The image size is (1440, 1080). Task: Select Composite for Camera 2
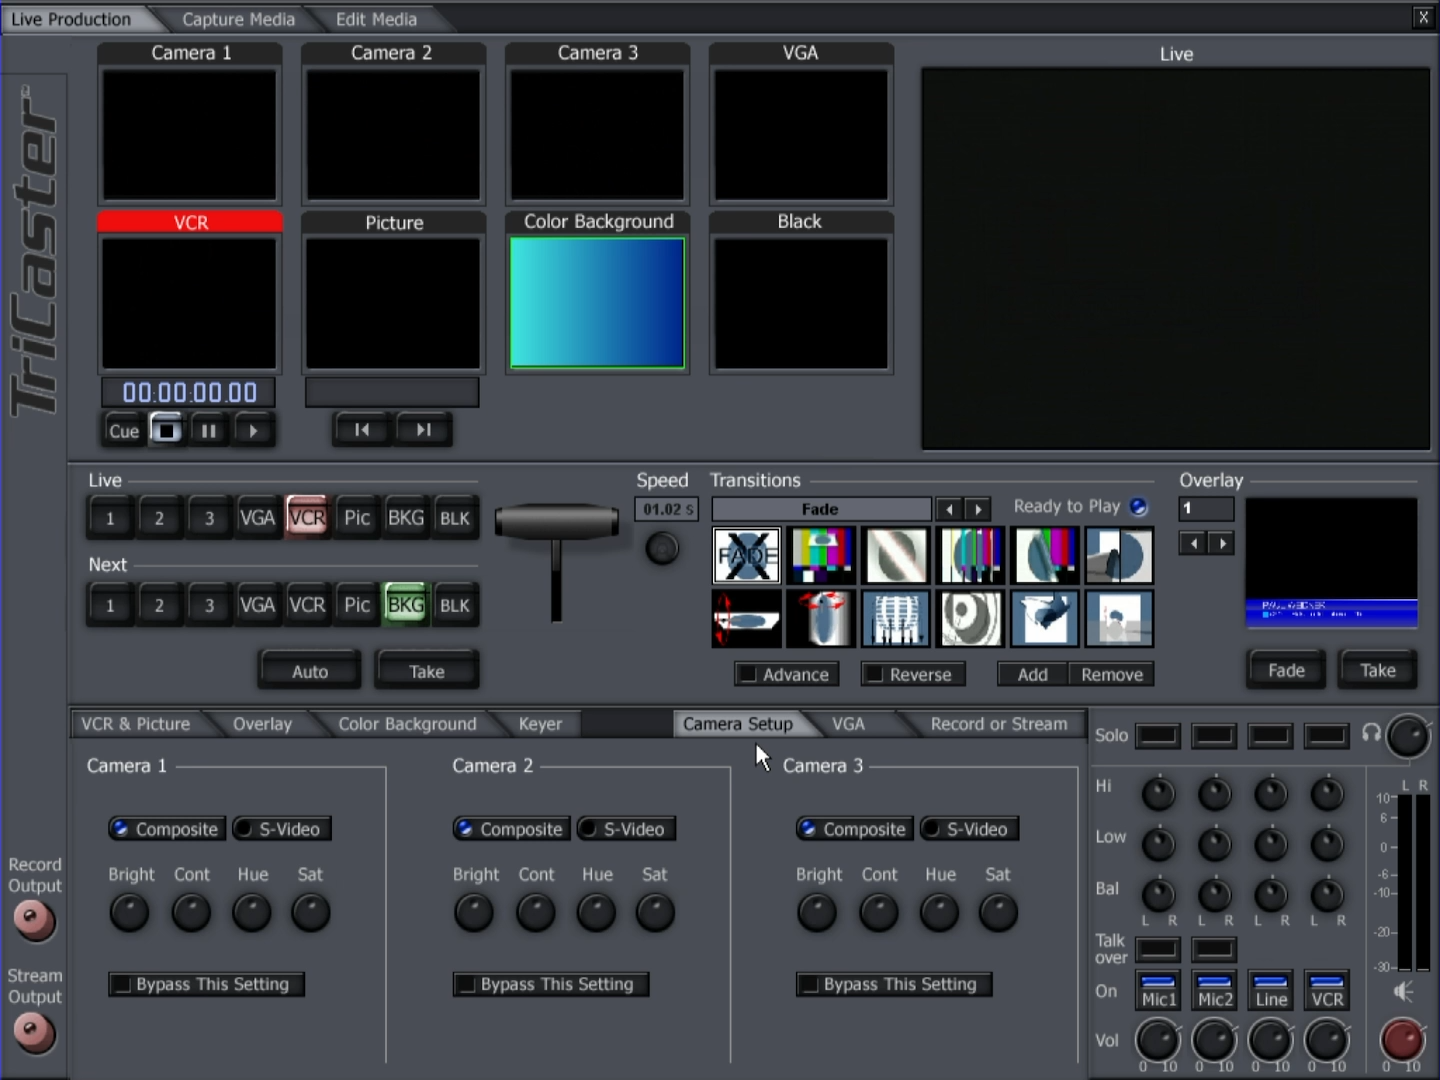click(511, 829)
